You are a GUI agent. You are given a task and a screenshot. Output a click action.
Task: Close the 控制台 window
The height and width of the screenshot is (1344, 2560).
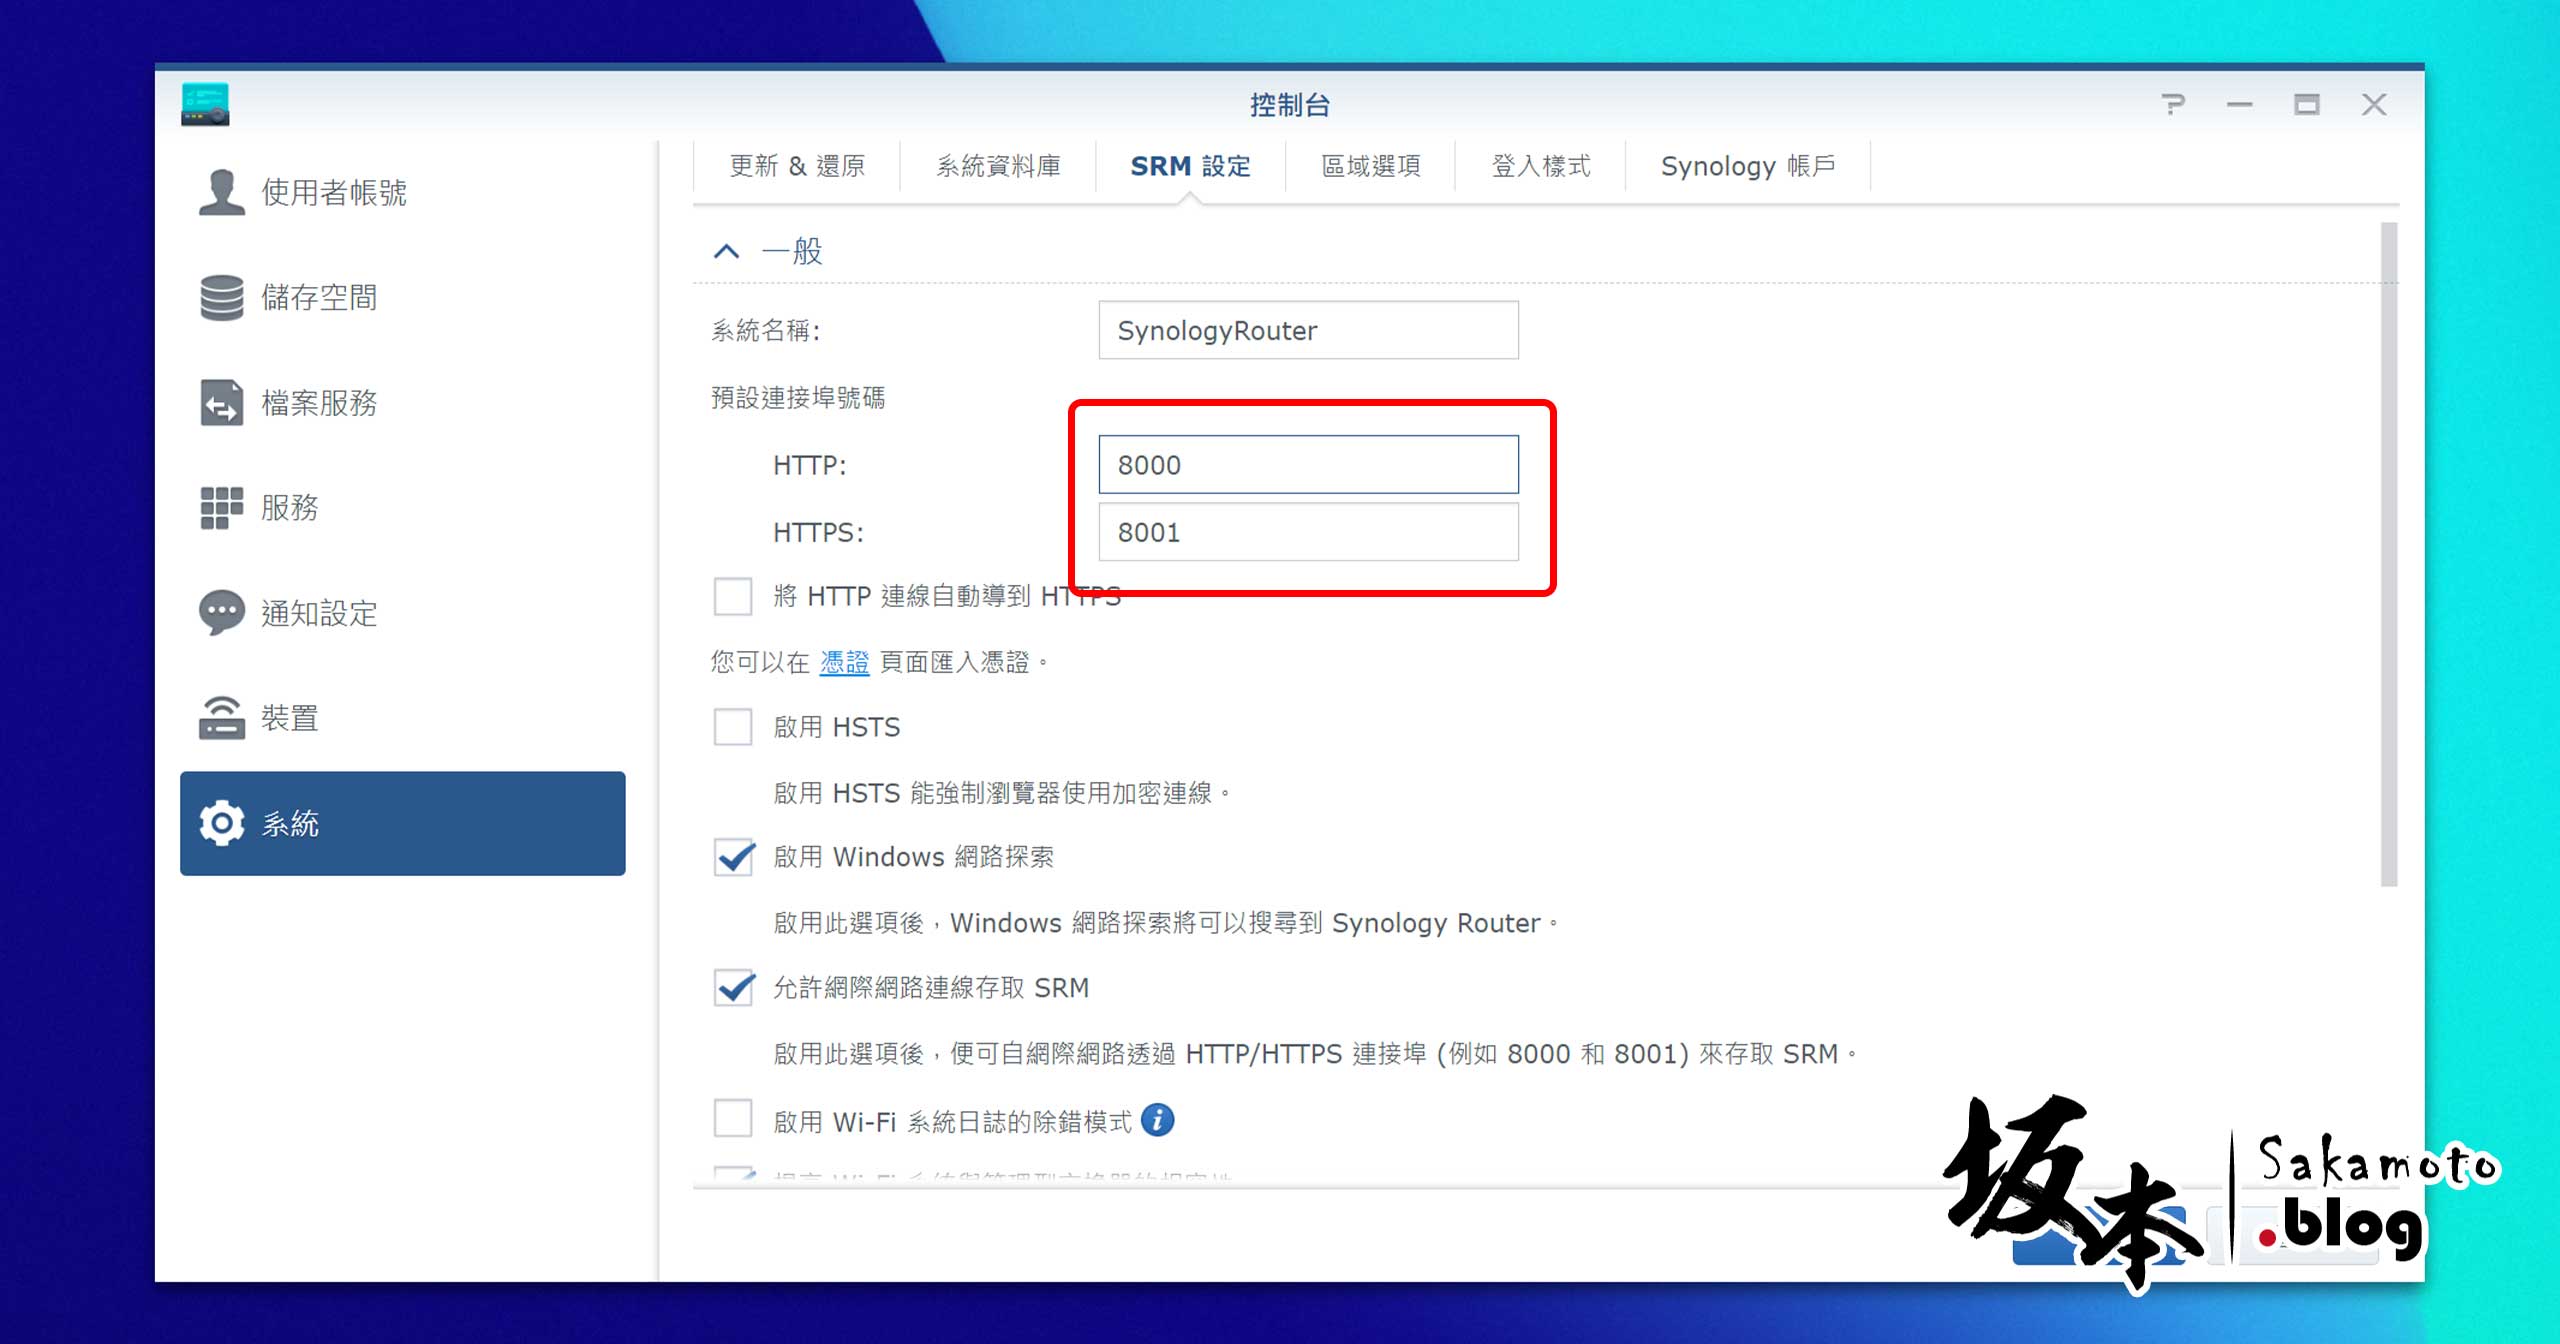click(2374, 104)
